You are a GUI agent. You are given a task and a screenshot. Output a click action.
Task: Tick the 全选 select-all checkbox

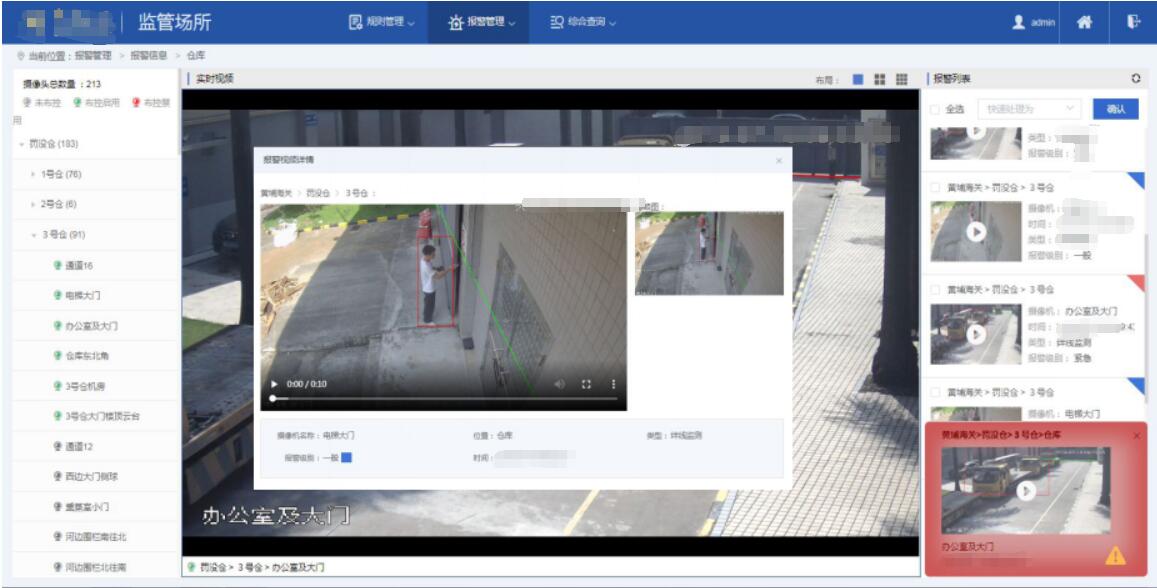coord(935,109)
